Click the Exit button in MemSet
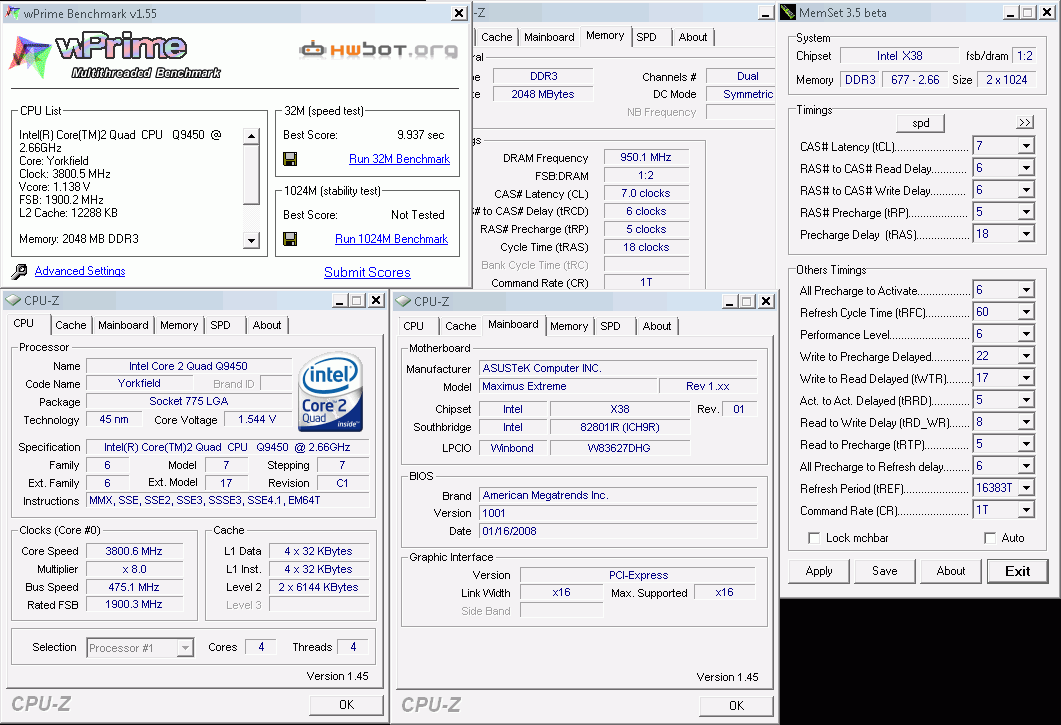 click(1018, 571)
